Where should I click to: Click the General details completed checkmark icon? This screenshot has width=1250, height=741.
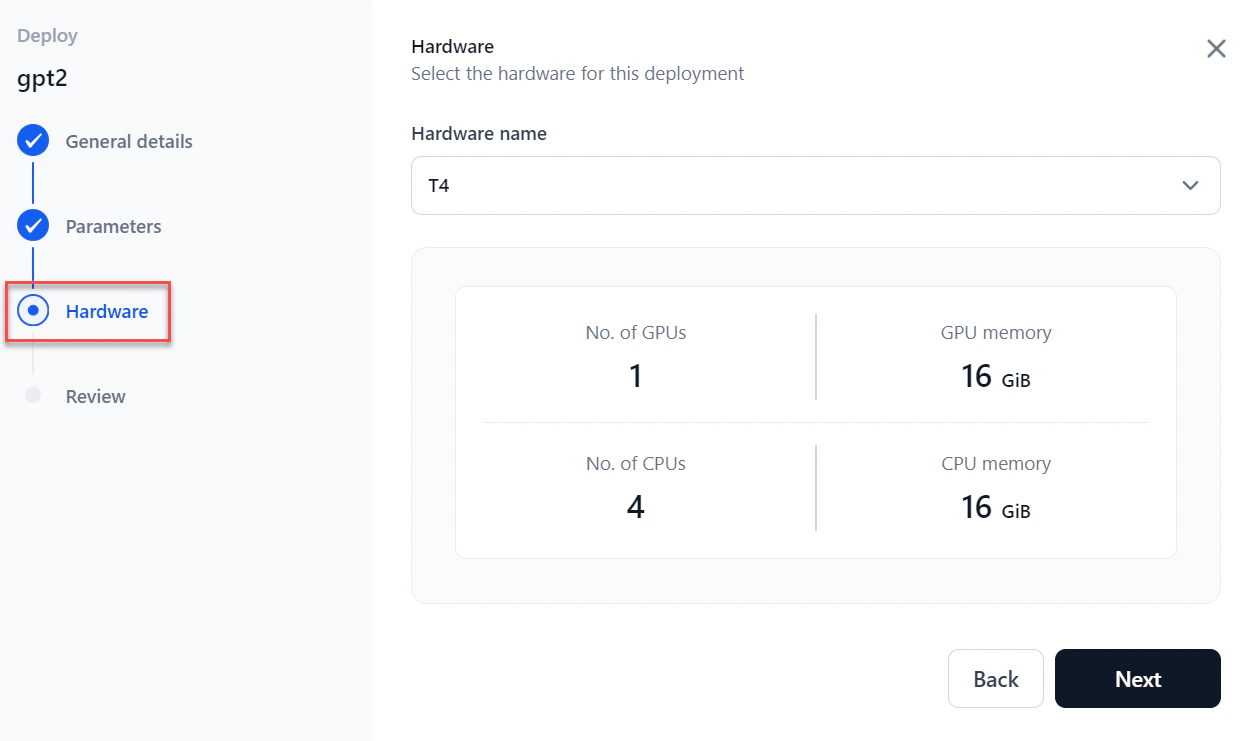(x=33, y=141)
